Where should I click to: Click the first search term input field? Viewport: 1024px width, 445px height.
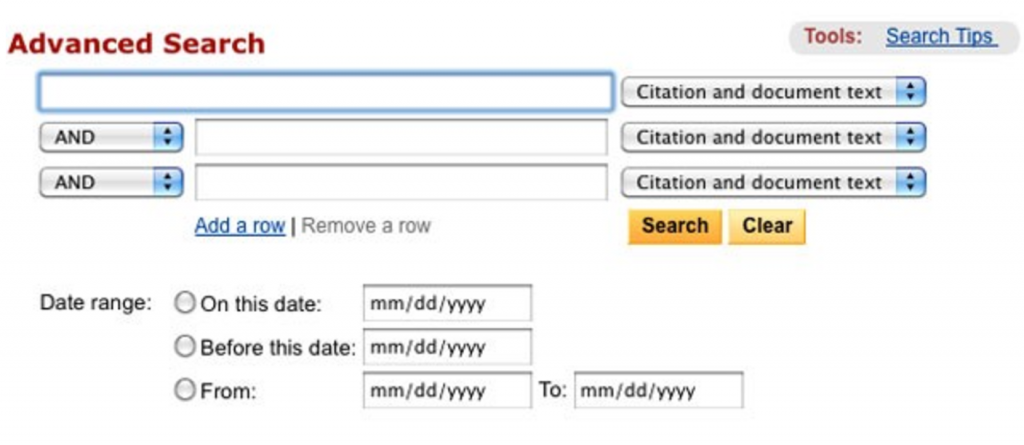pyautogui.click(x=325, y=92)
